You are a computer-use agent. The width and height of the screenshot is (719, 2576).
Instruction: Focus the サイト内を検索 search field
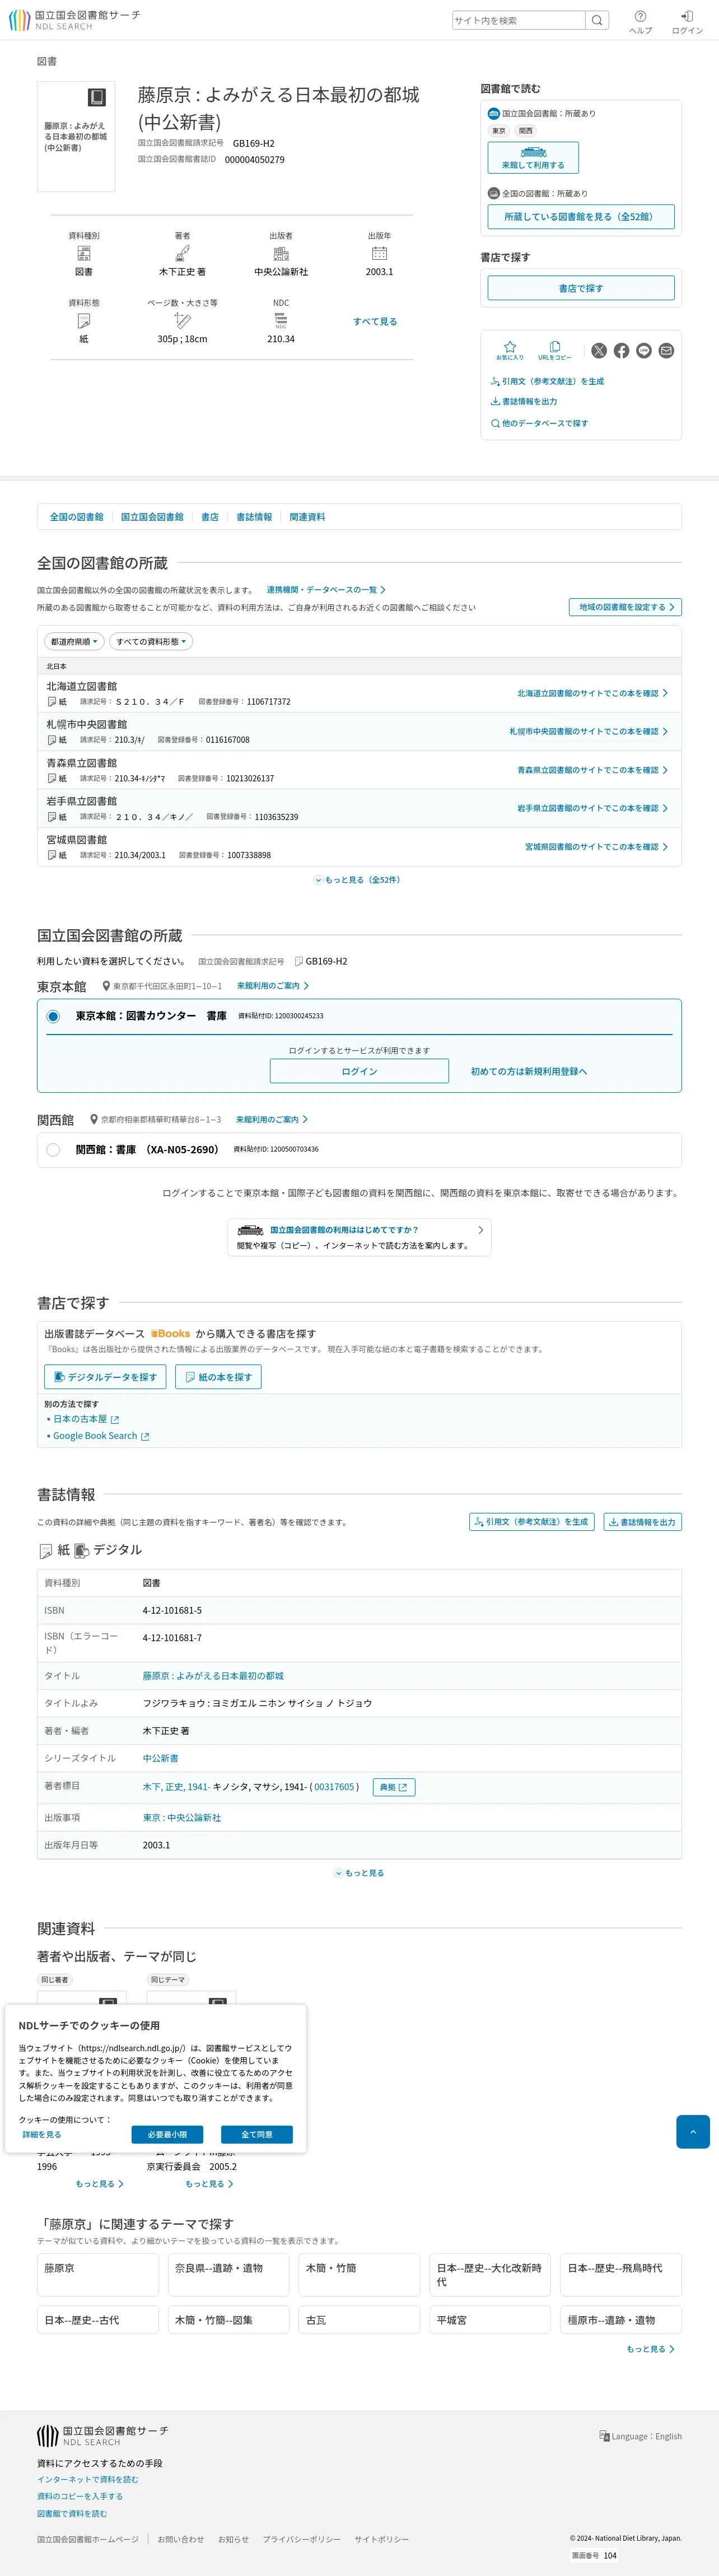click(x=518, y=20)
